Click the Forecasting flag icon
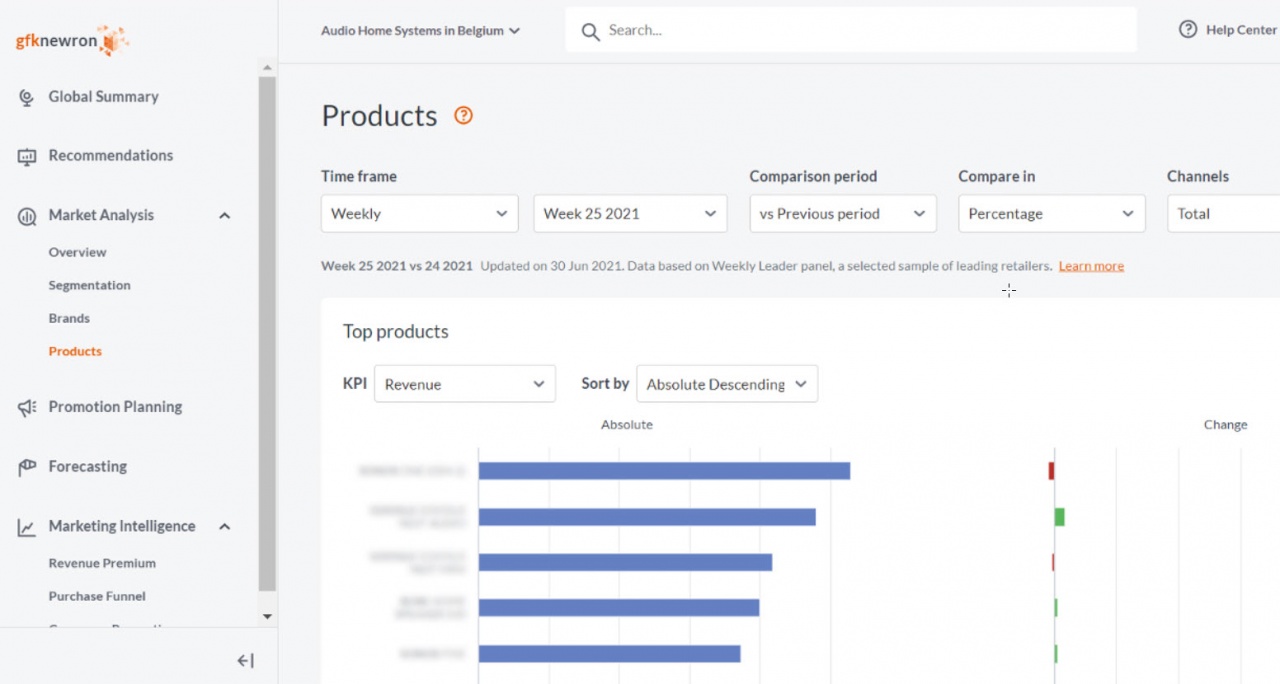 [27, 467]
